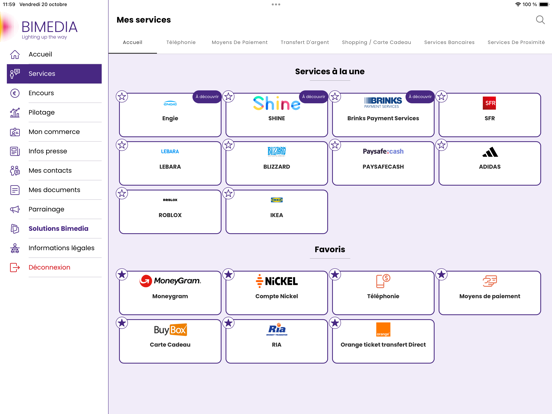The width and height of the screenshot is (552, 414).
Task: Switch to Services De Proximité tab
Action: tap(516, 42)
